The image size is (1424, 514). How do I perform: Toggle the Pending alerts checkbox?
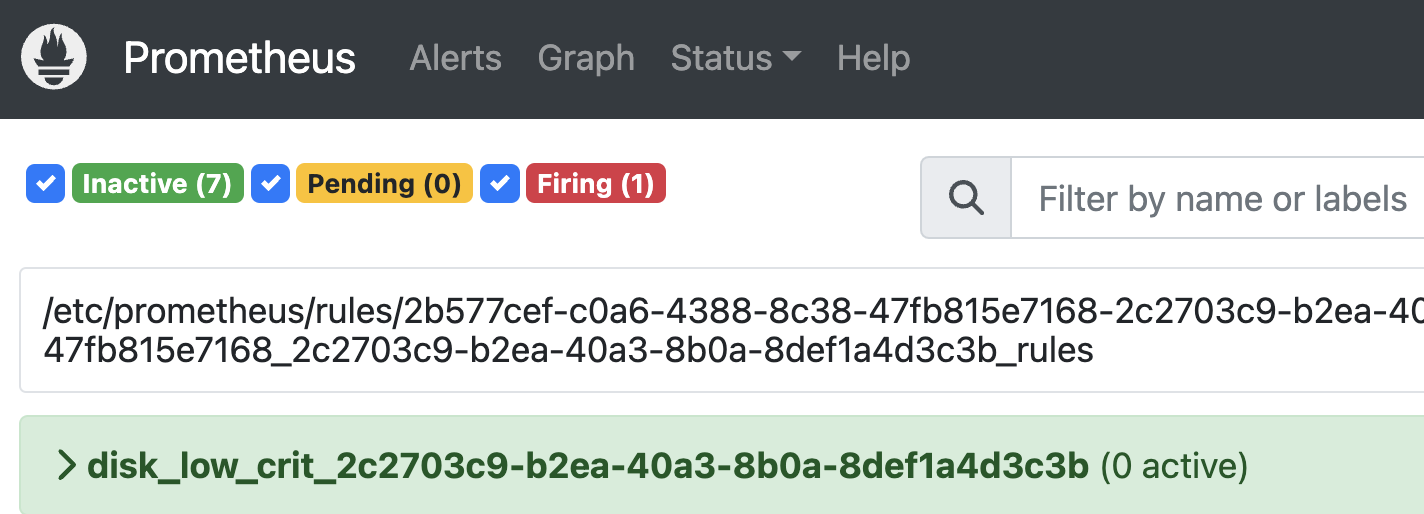(270, 184)
